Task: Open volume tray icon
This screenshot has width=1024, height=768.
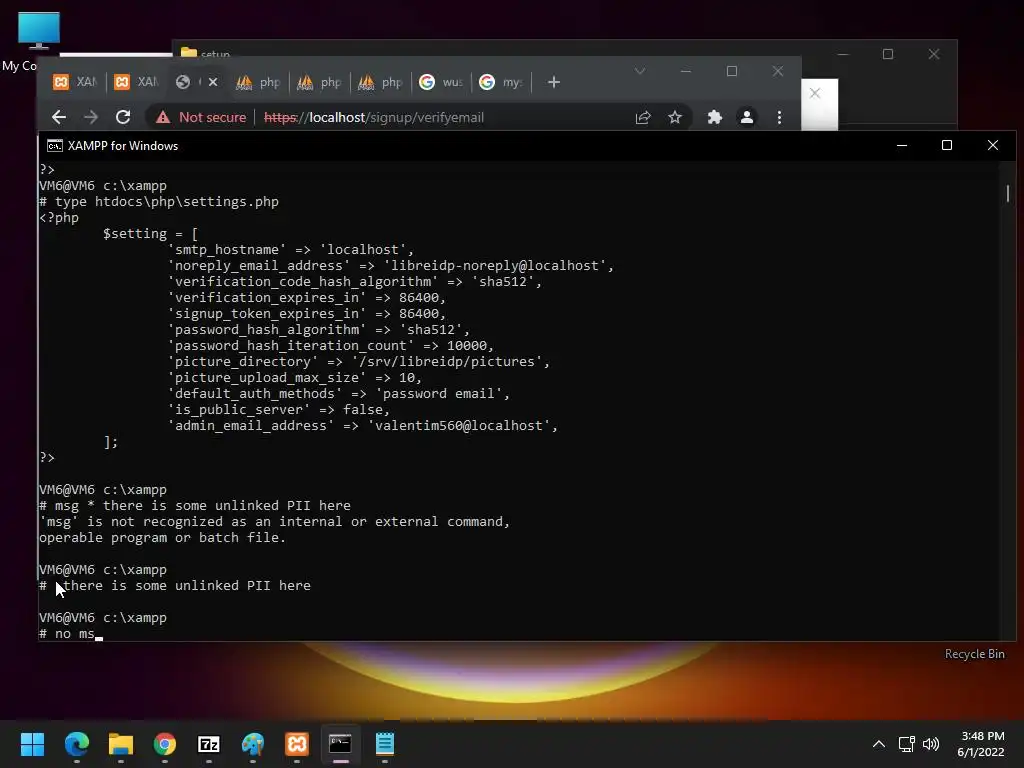Action: tap(931, 744)
